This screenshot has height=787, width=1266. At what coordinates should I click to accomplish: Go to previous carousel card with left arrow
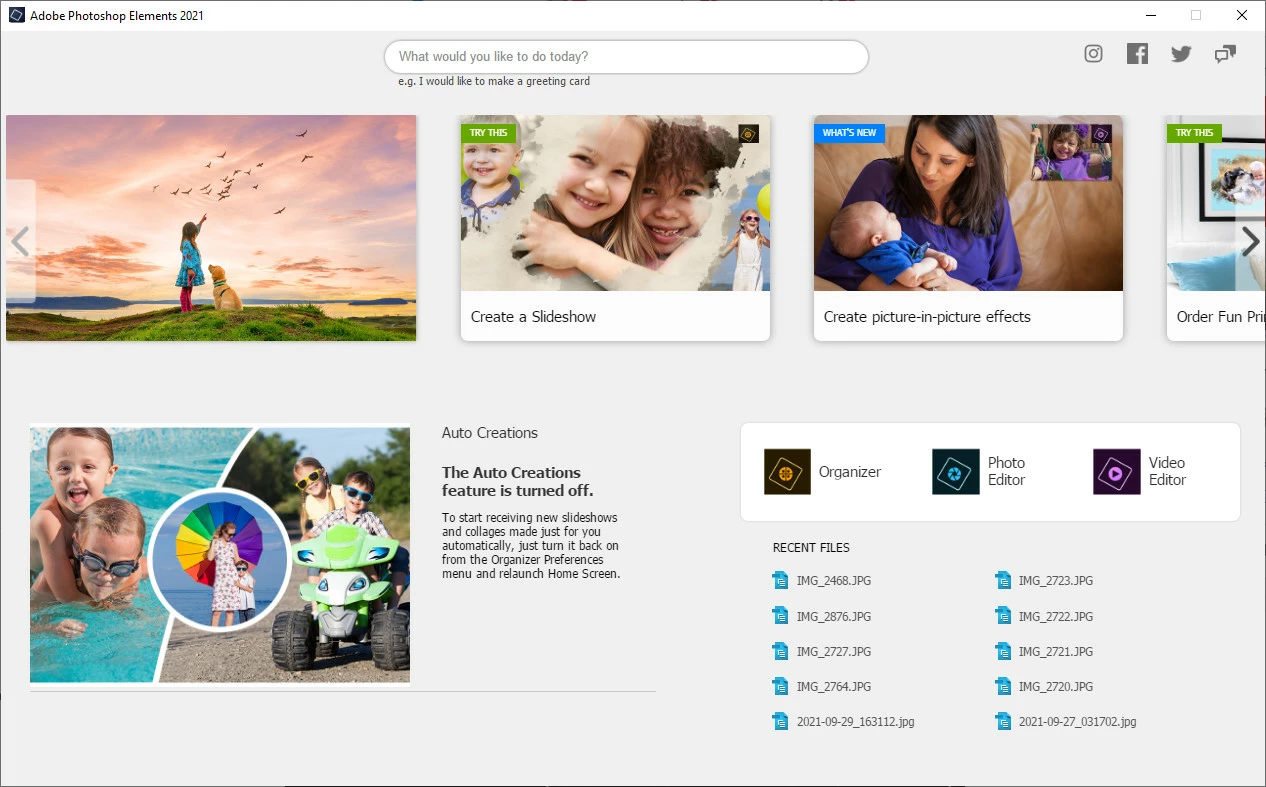point(20,241)
